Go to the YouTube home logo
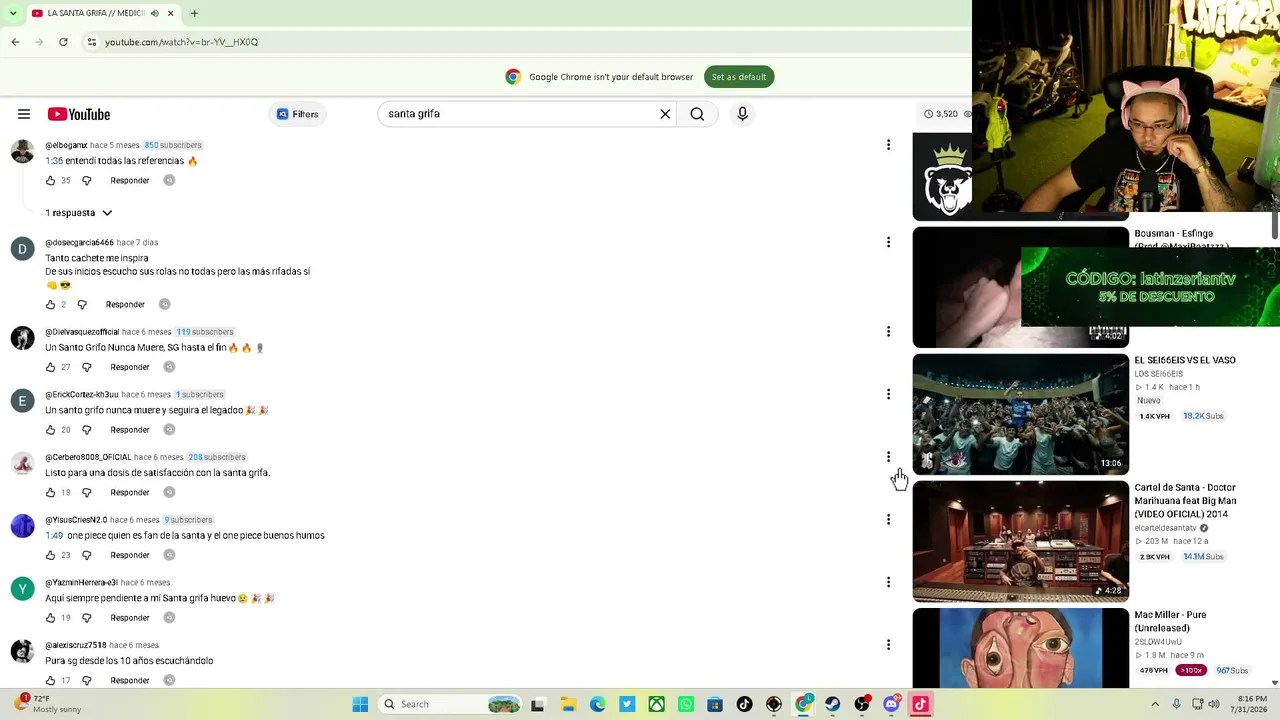This screenshot has width=1280, height=720. click(x=79, y=114)
